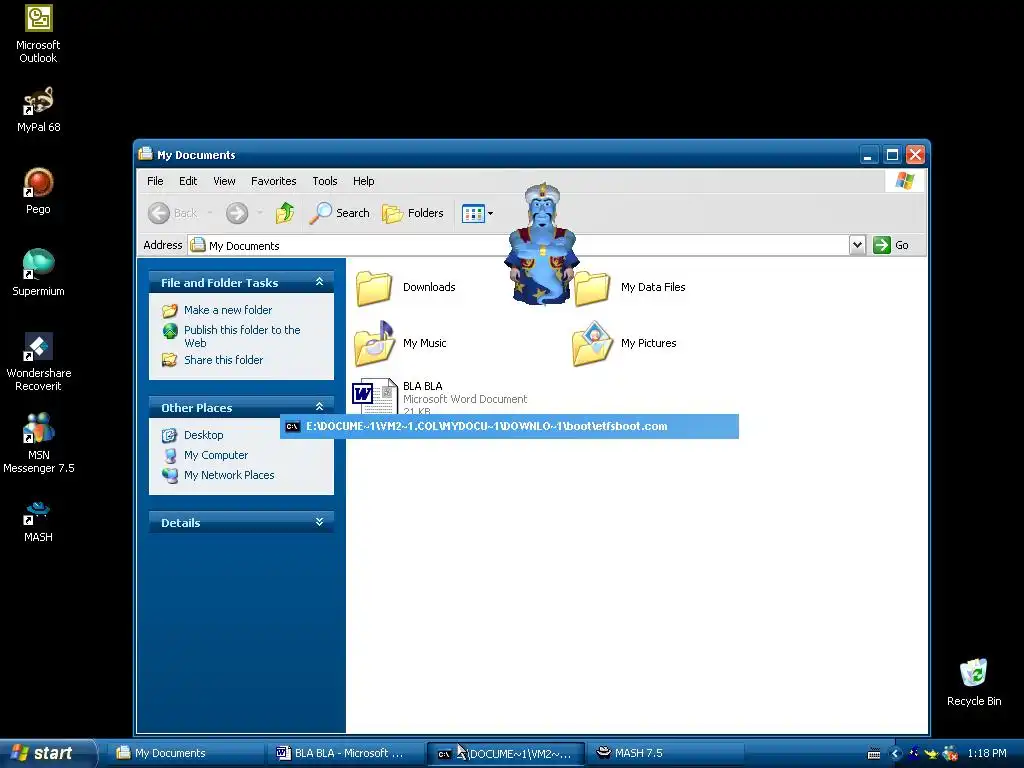
Task: Switch to MASH 7.5 taskbar button
Action: tap(665, 753)
